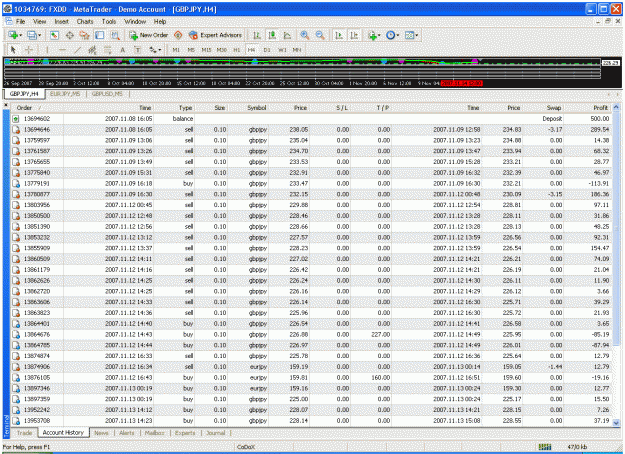Screen dimensions: 625x454
Task: Set timeframe to M15
Action: (206, 50)
